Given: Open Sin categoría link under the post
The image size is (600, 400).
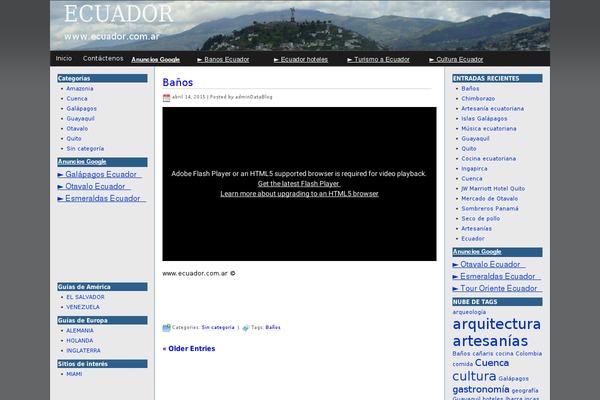Looking at the screenshot, I should click(x=218, y=328).
